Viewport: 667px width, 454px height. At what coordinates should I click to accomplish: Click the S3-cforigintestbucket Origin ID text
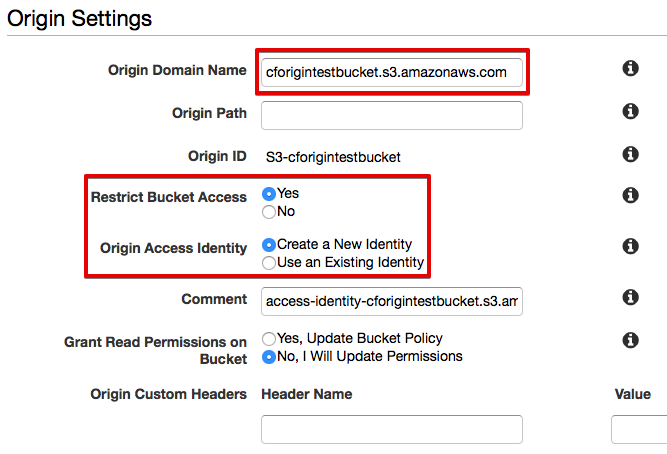click(x=333, y=157)
